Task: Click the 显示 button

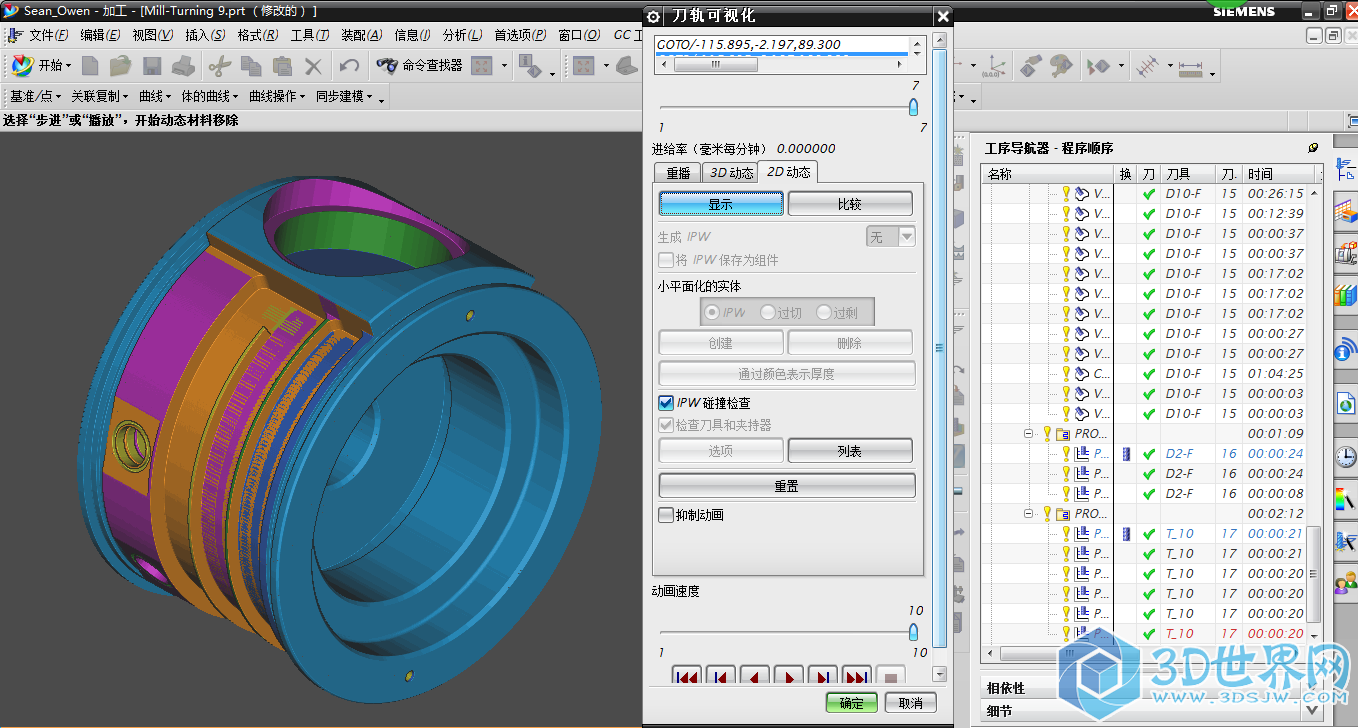Action: tap(721, 203)
